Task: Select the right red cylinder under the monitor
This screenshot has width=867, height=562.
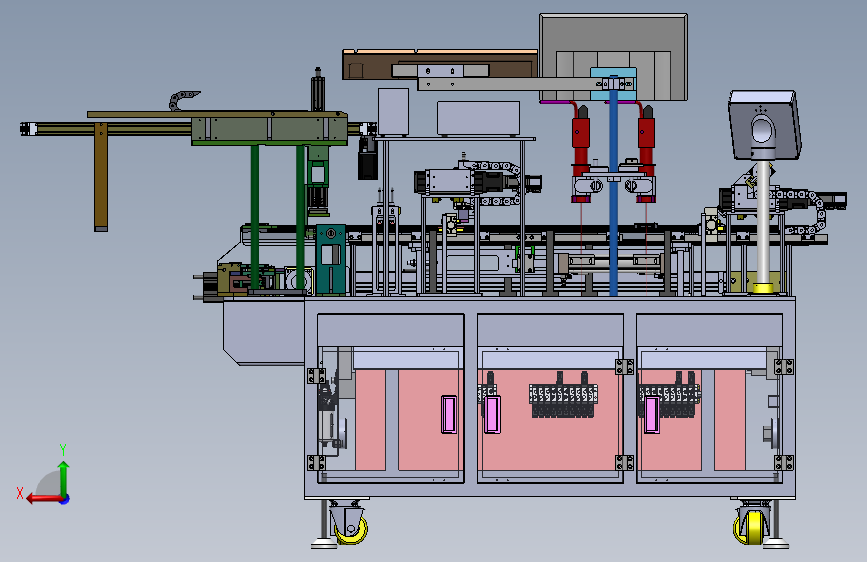Action: click(x=646, y=153)
